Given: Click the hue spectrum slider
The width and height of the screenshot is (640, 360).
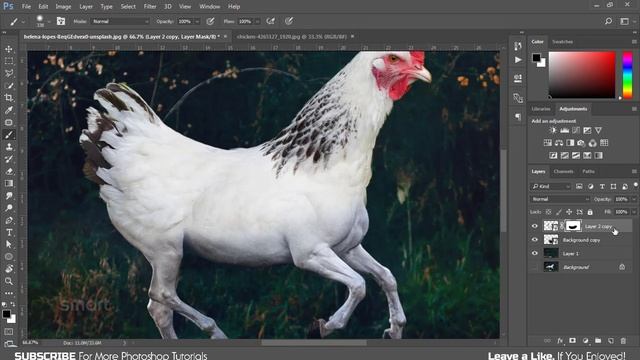Looking at the screenshot, I should pyautogui.click(x=627, y=75).
